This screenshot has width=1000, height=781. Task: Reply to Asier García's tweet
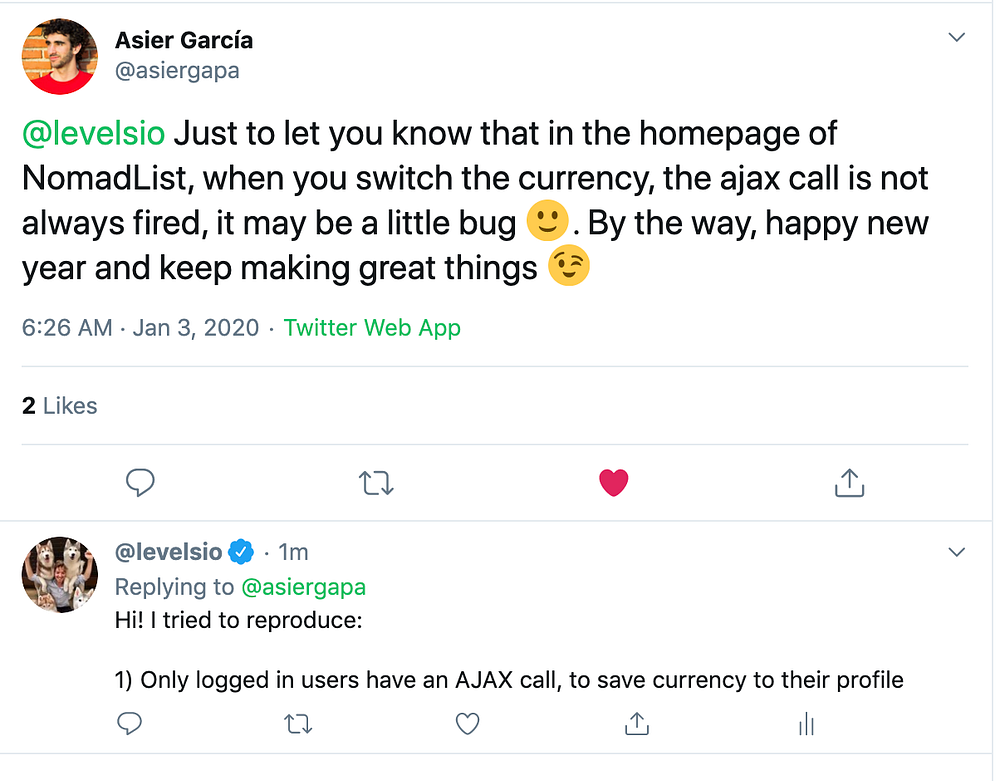(x=140, y=484)
